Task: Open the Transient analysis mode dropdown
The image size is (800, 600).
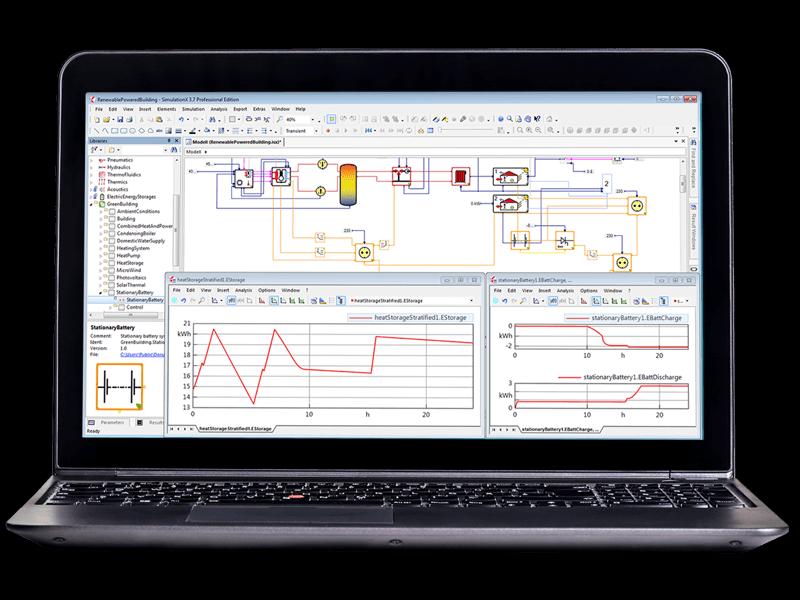Action: [316, 131]
